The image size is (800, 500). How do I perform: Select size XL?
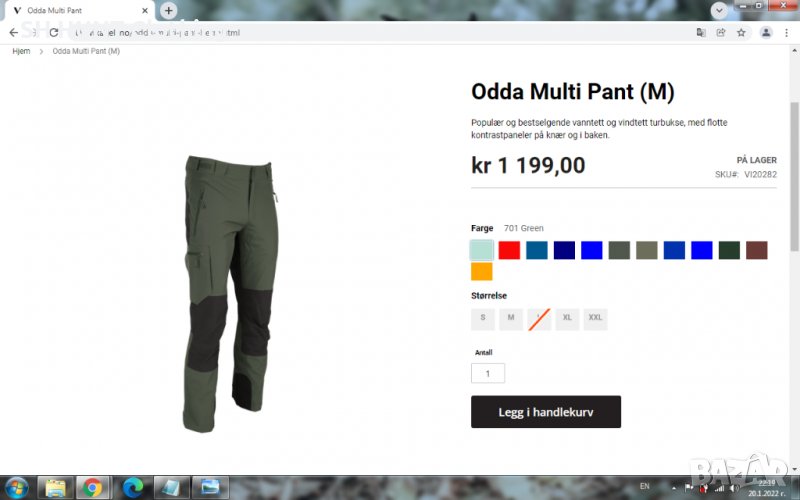point(567,319)
